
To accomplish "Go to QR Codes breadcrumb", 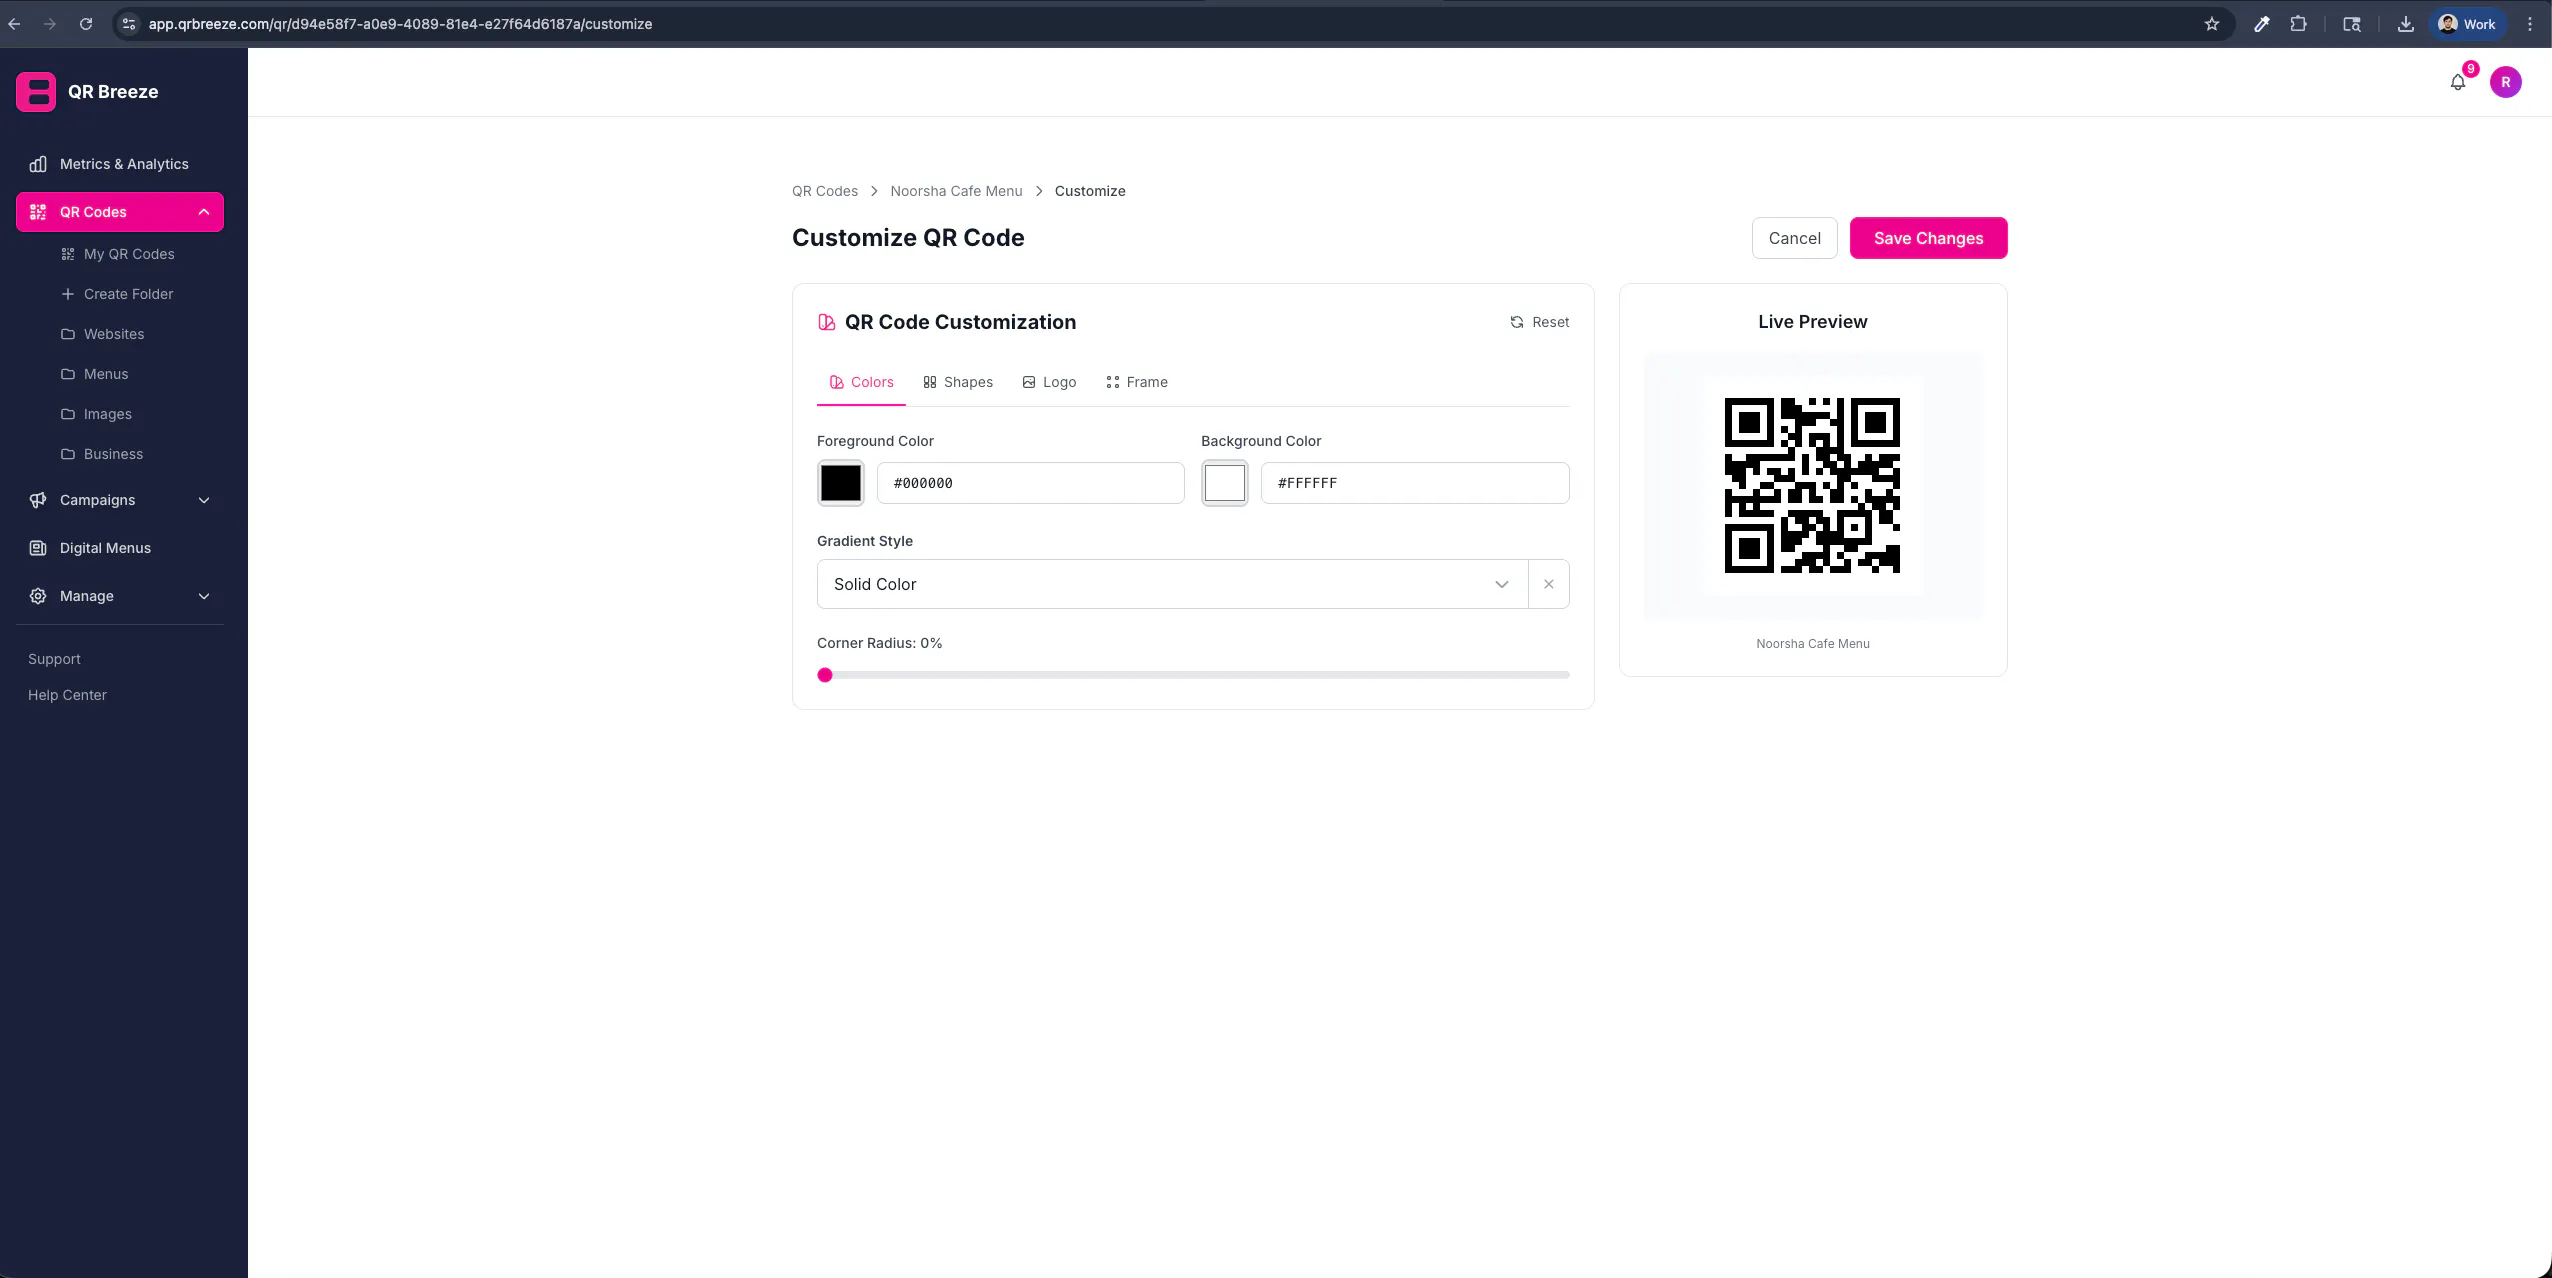I will pos(825,191).
